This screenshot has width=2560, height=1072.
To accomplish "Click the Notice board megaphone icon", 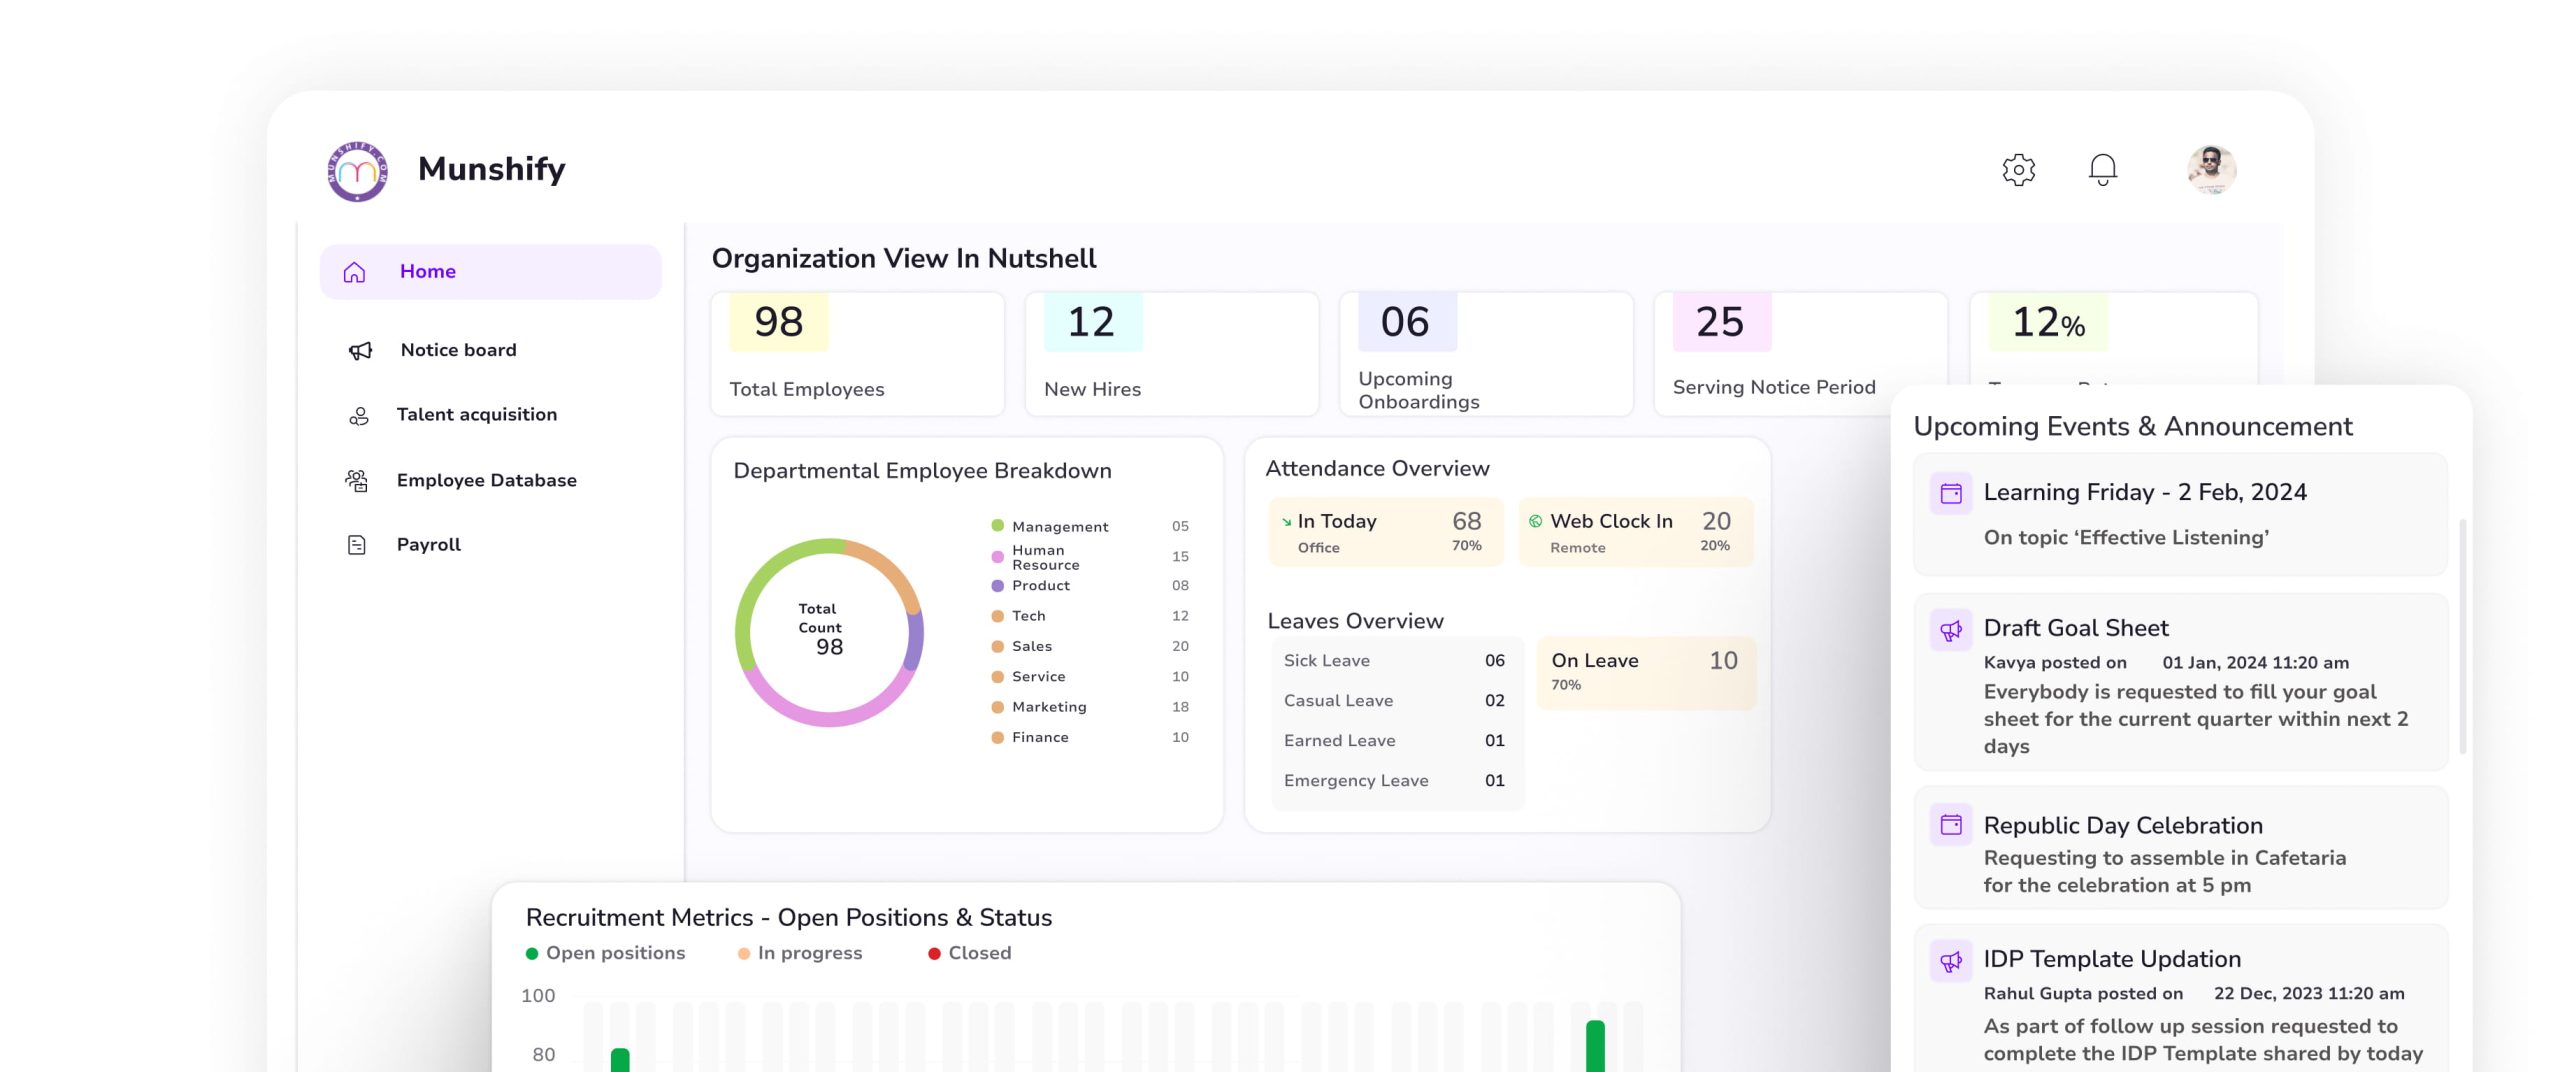I will pos(360,350).
